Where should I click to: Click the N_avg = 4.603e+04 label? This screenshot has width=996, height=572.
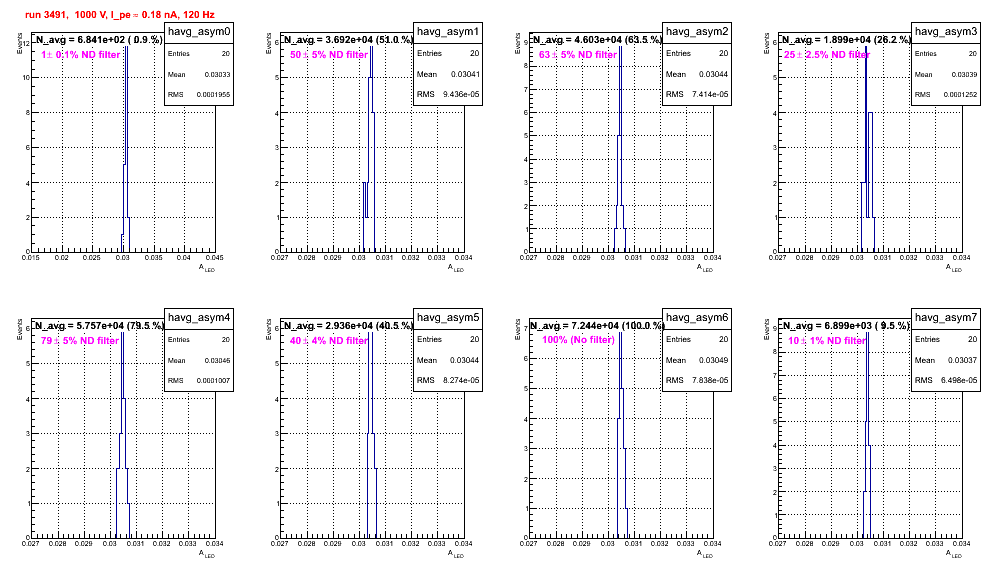(597, 39)
